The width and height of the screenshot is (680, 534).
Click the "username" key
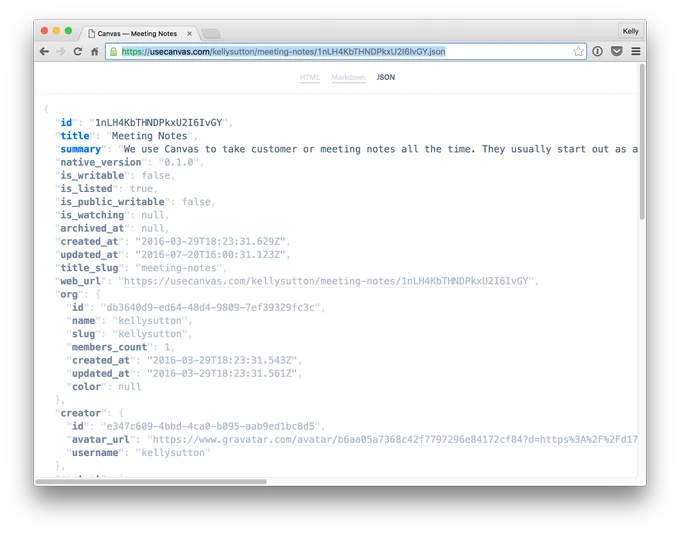[x=95, y=453]
